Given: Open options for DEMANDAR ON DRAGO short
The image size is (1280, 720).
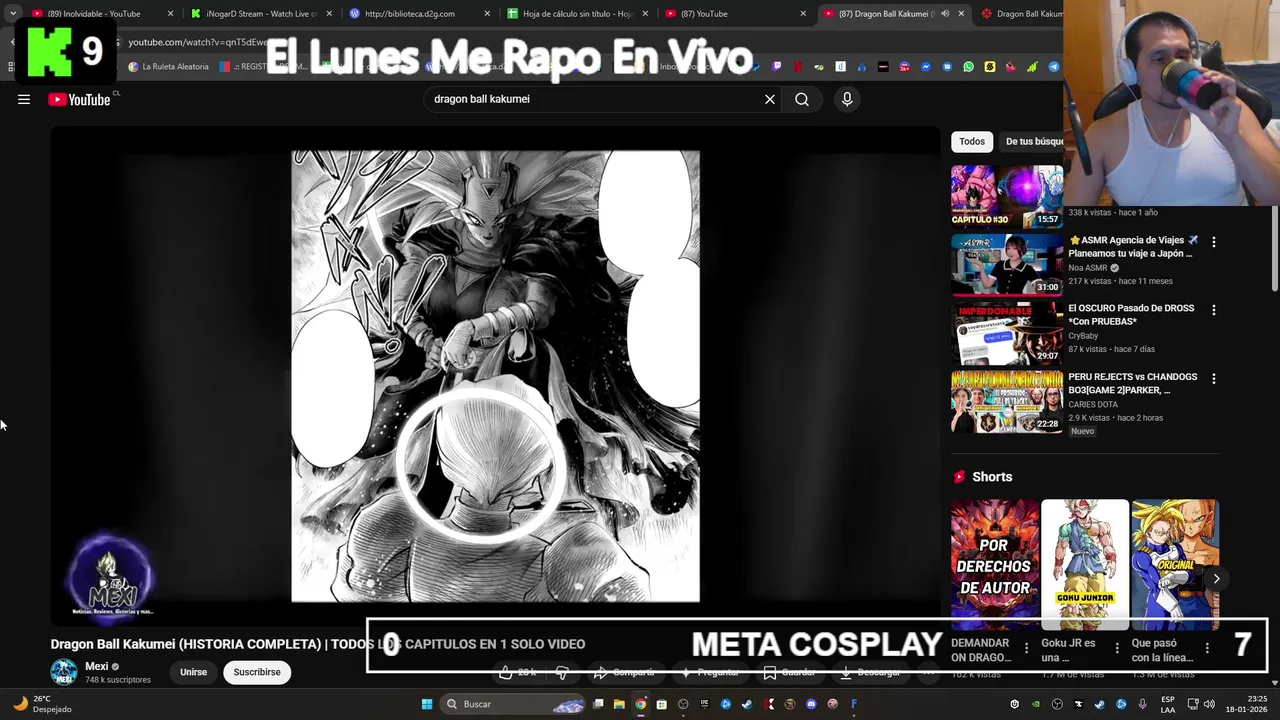Looking at the screenshot, I should point(1026,648).
